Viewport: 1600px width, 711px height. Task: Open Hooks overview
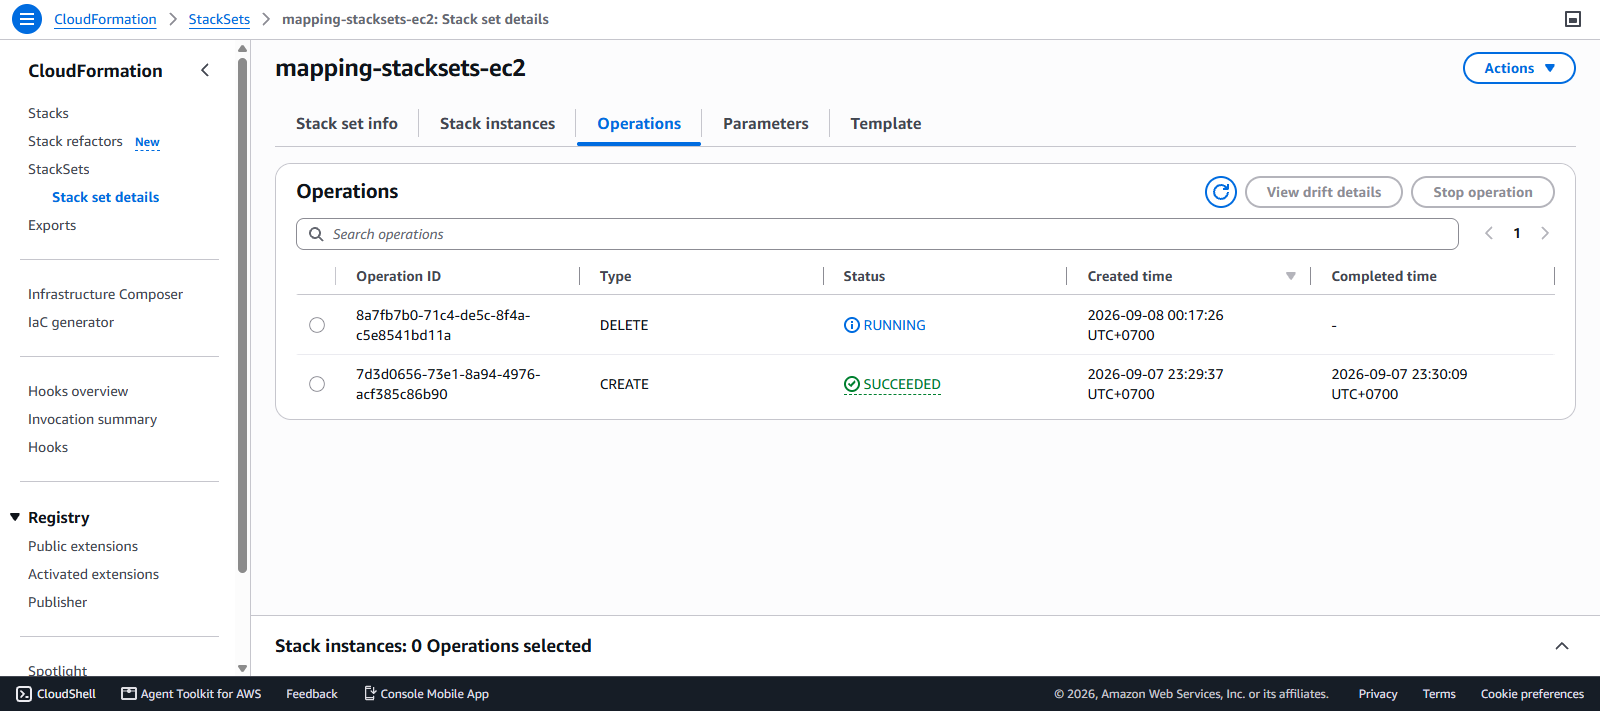click(78, 391)
